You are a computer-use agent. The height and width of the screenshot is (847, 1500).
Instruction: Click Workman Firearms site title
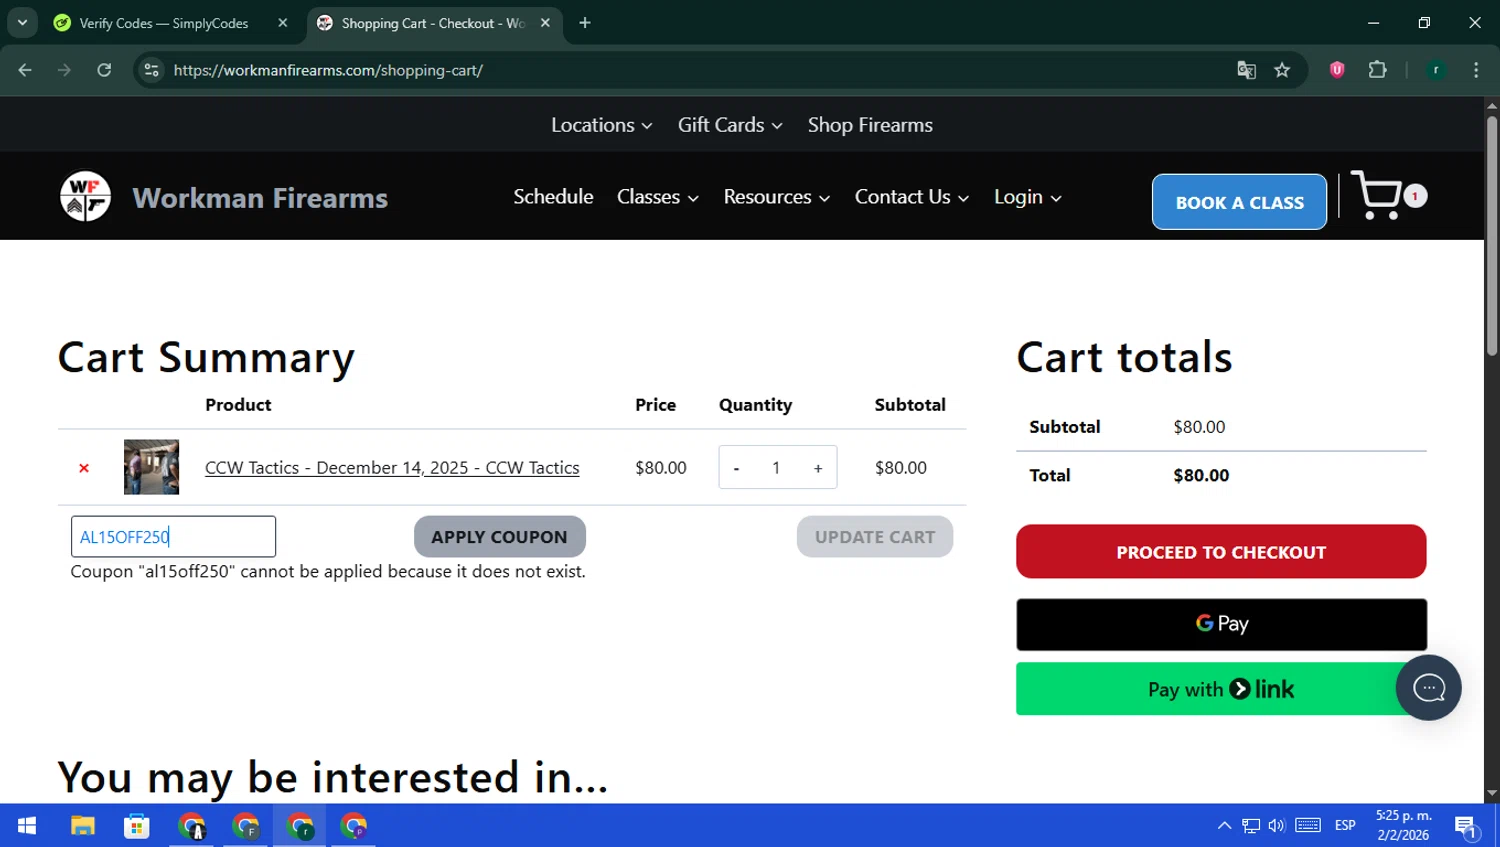tap(260, 198)
